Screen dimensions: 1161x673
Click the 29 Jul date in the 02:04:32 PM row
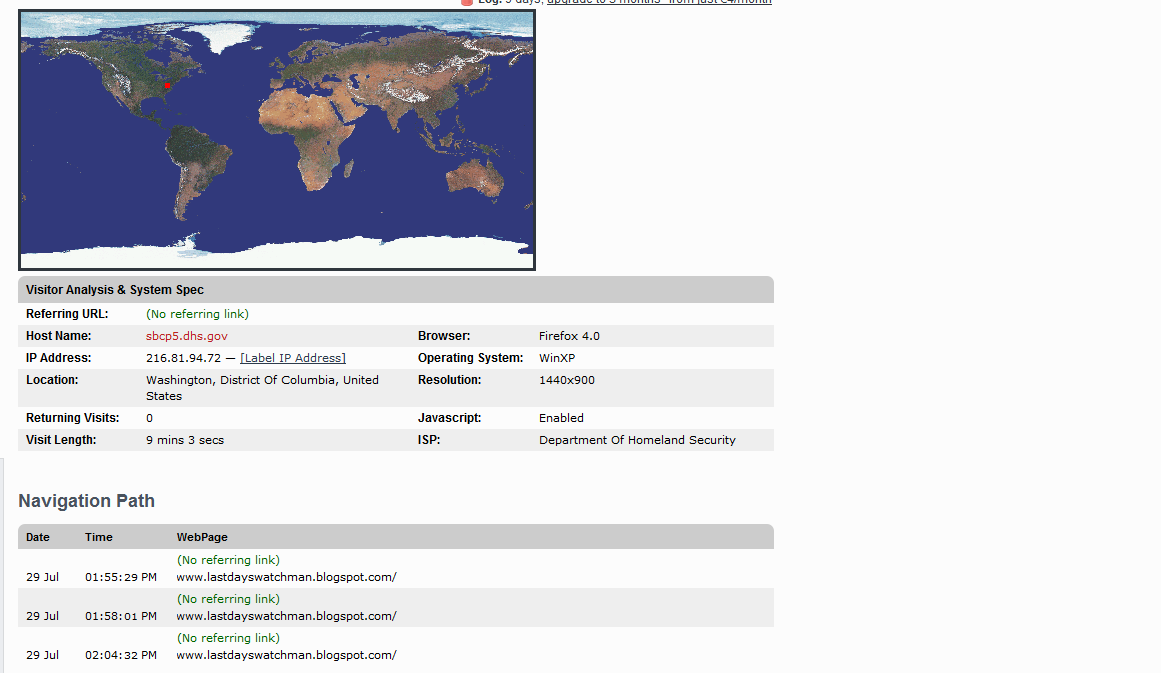point(42,656)
